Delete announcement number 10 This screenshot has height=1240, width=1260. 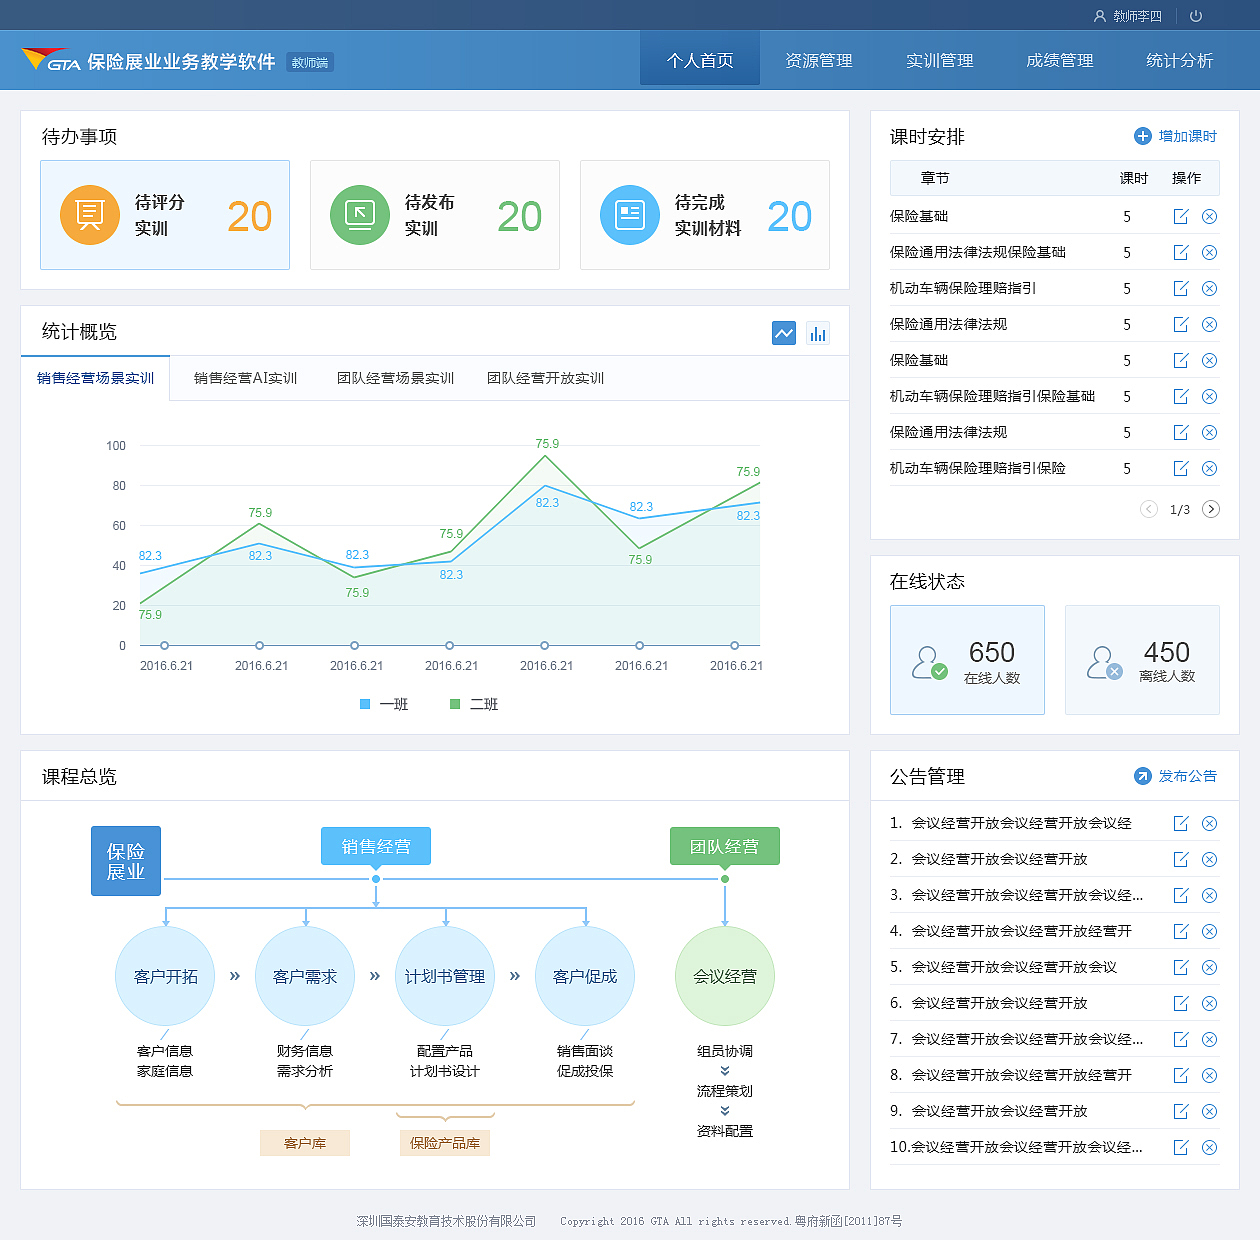[x=1209, y=1147]
